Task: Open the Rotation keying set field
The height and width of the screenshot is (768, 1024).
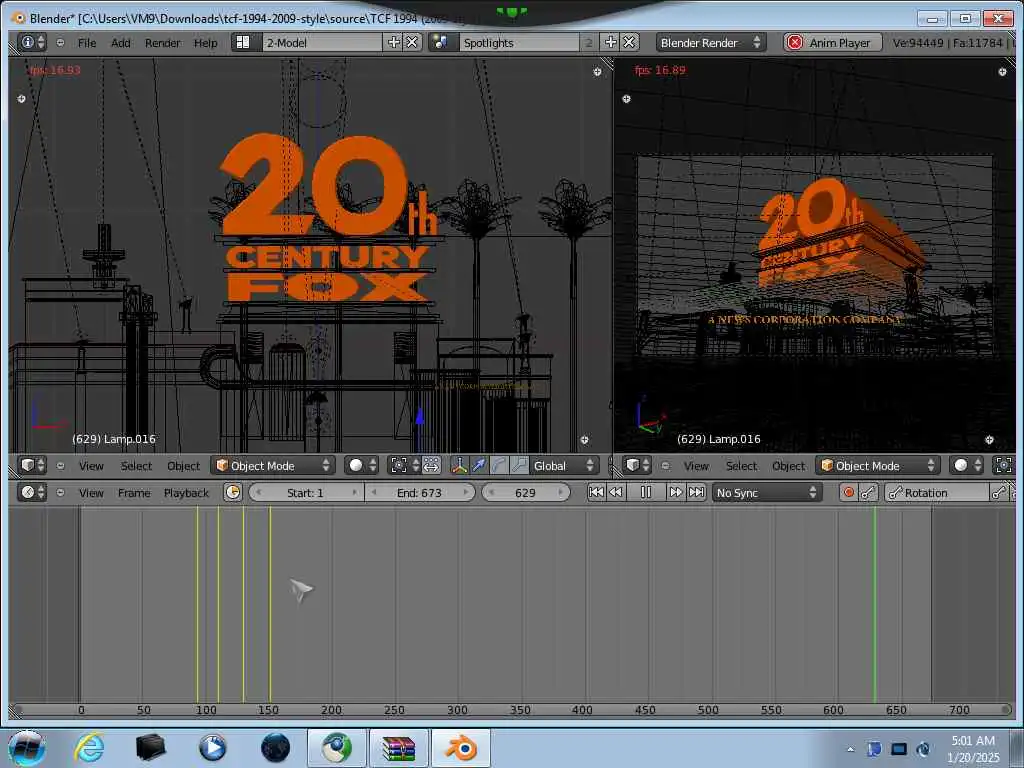Action: pos(936,492)
